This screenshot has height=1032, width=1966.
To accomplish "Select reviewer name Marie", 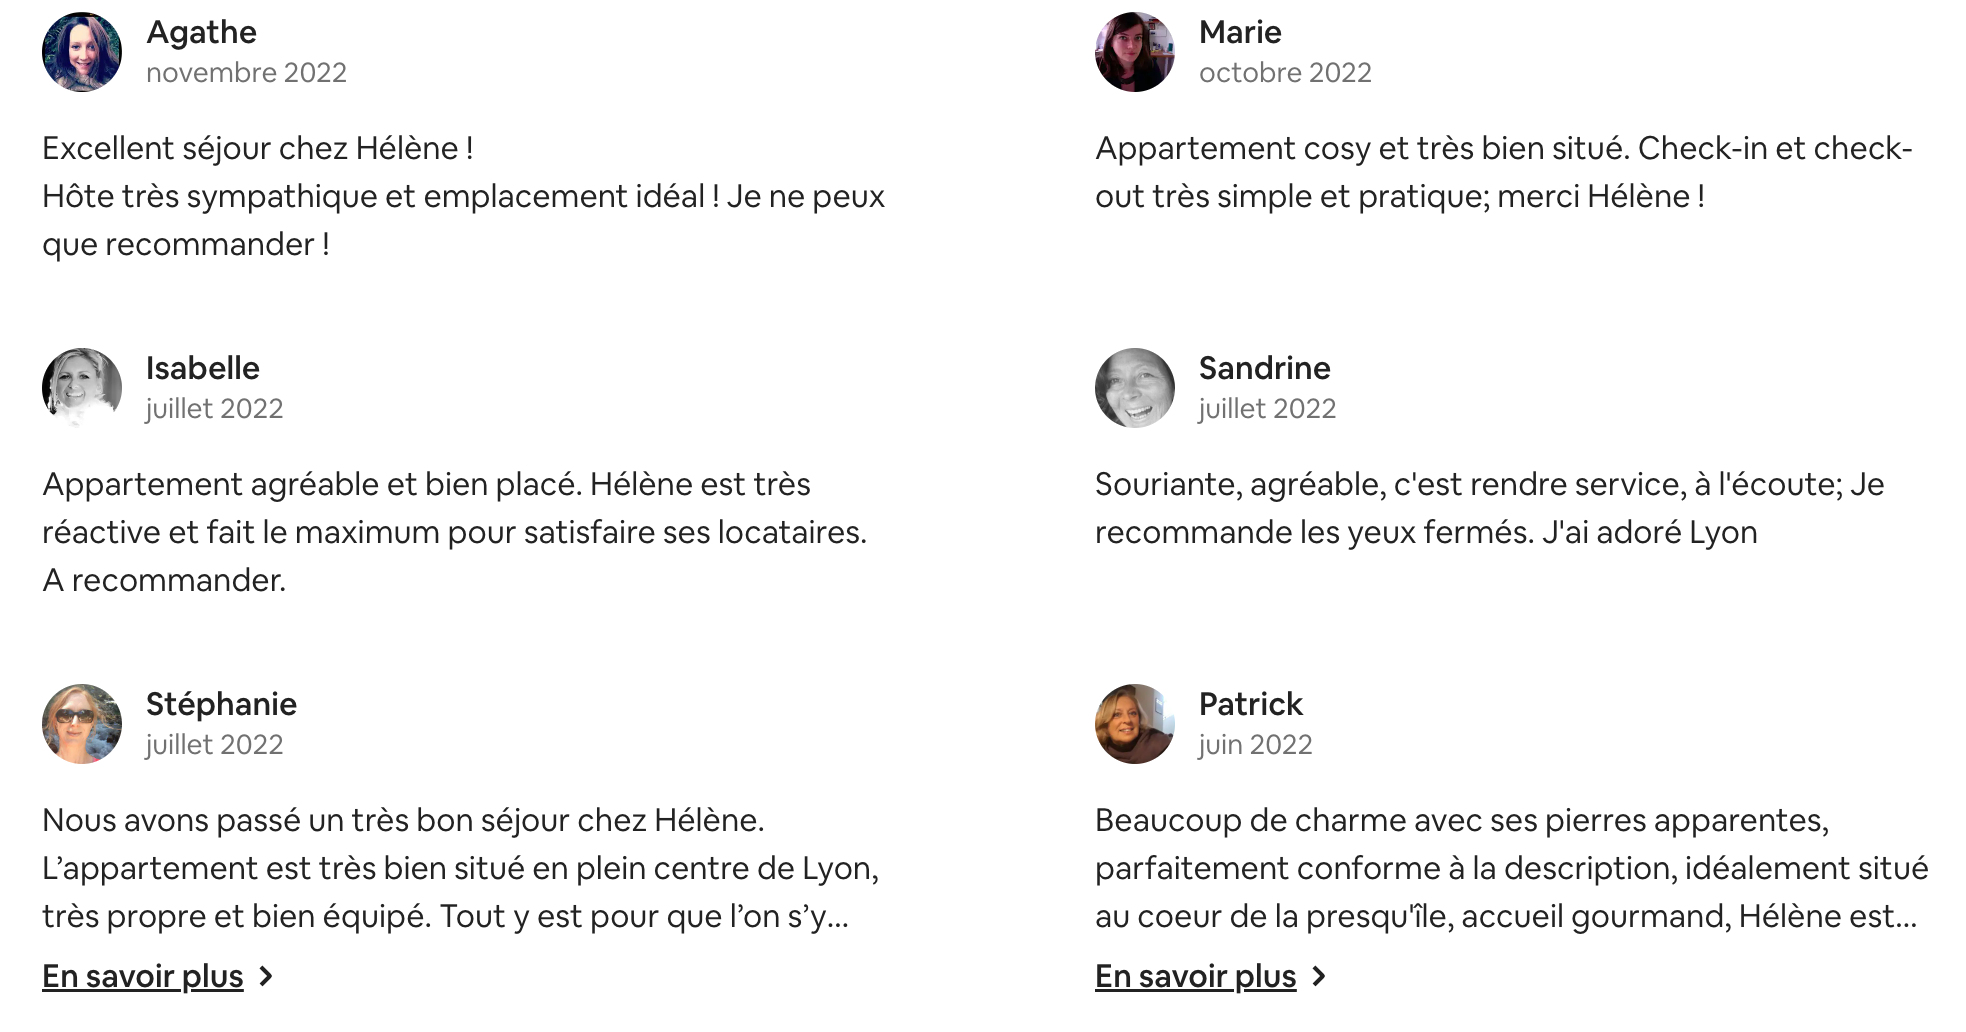I will (x=1240, y=32).
